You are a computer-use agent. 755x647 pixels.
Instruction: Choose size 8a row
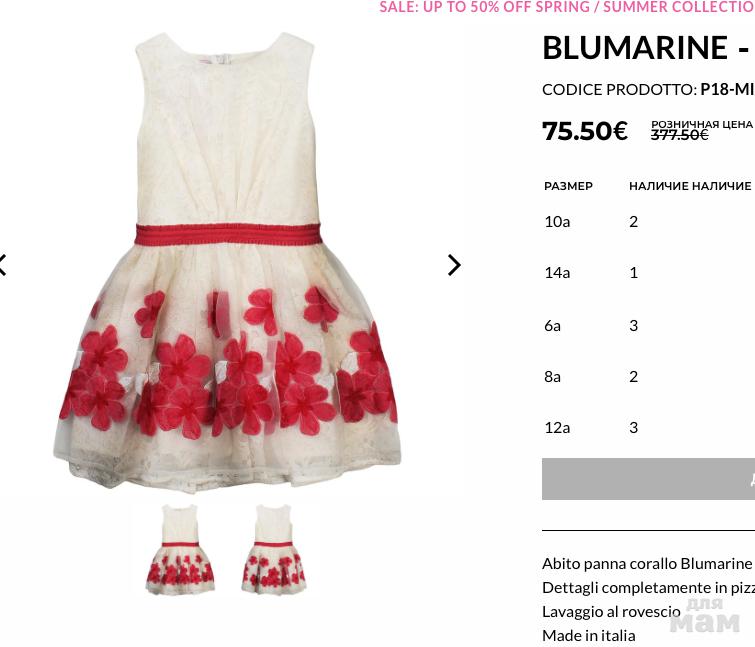click(648, 376)
